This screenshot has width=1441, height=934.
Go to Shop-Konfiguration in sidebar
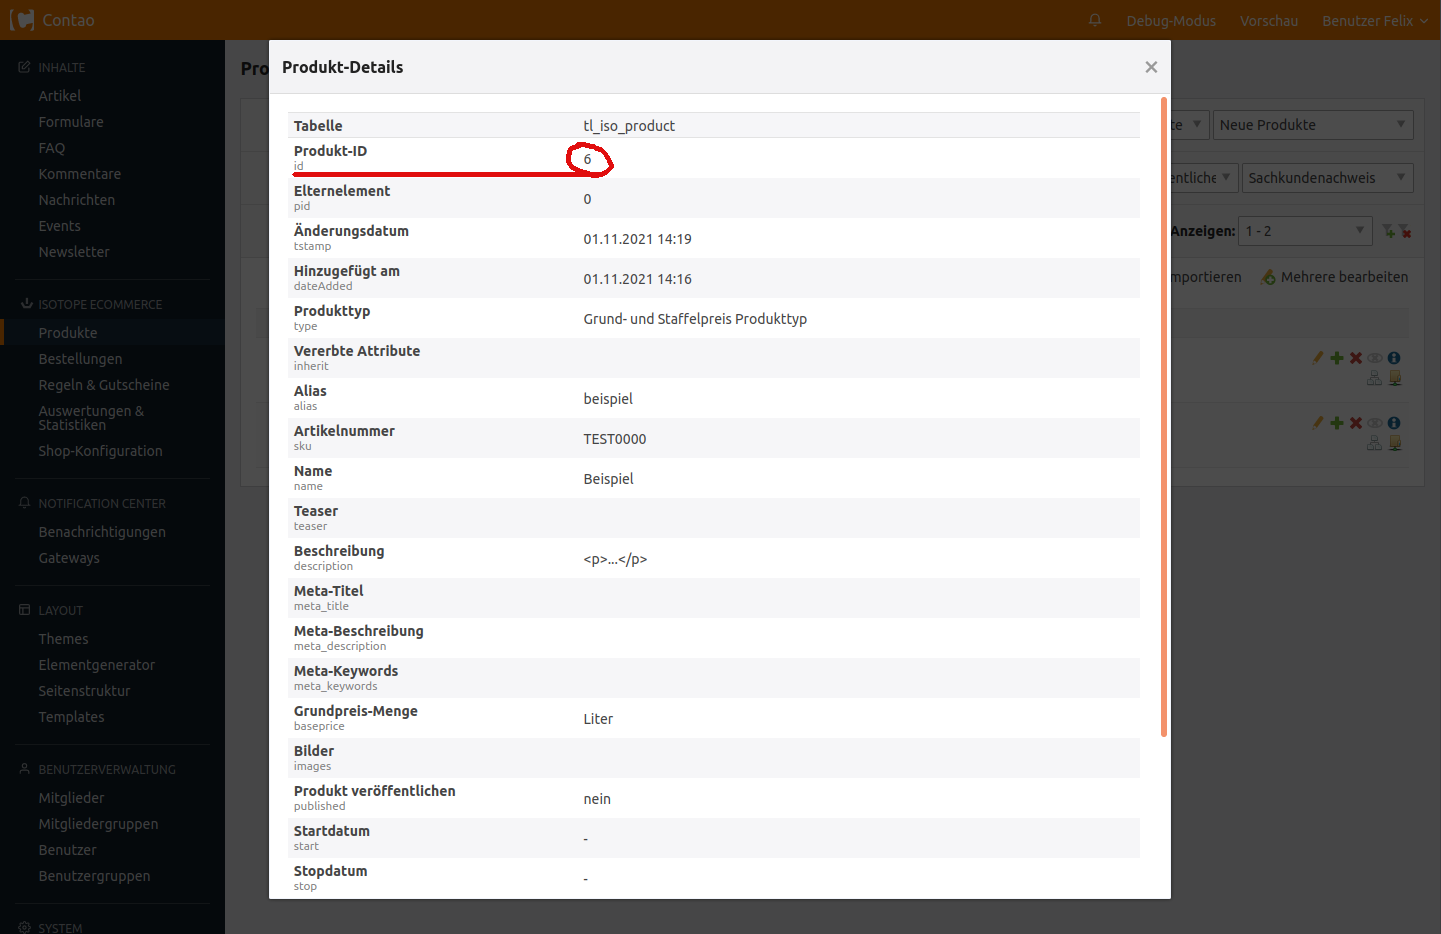(x=100, y=451)
